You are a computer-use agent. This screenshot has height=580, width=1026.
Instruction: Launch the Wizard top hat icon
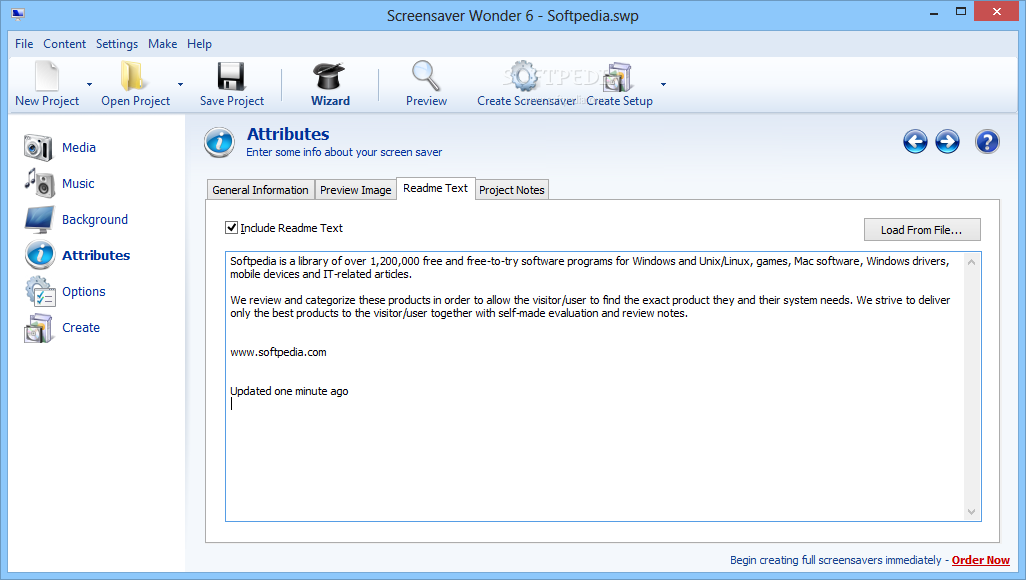329,76
